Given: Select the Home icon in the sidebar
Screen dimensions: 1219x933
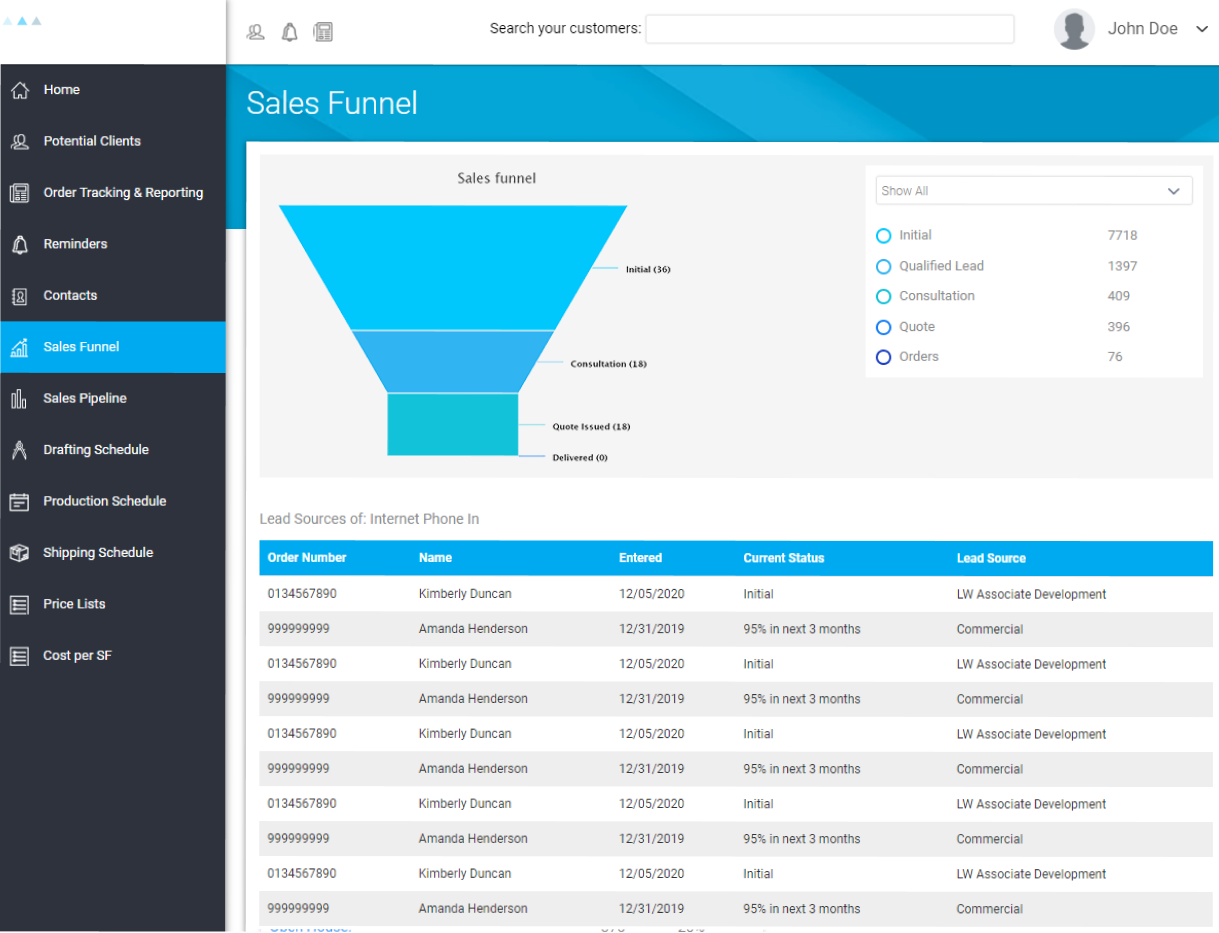Looking at the screenshot, I should pyautogui.click(x=21, y=89).
